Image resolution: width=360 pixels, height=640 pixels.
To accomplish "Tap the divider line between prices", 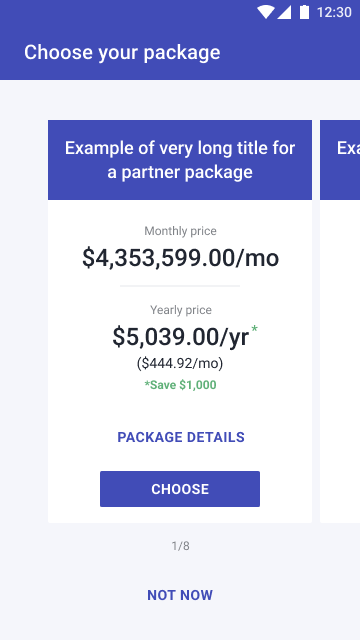I will pyautogui.click(x=180, y=286).
